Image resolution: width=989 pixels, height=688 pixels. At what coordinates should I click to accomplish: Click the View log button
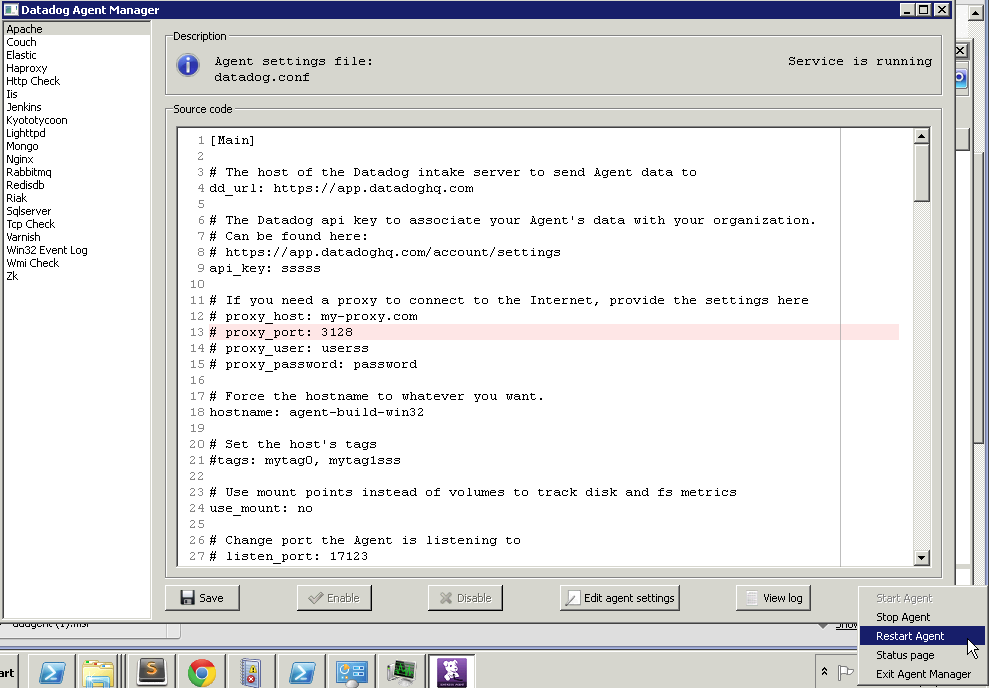(x=773, y=598)
